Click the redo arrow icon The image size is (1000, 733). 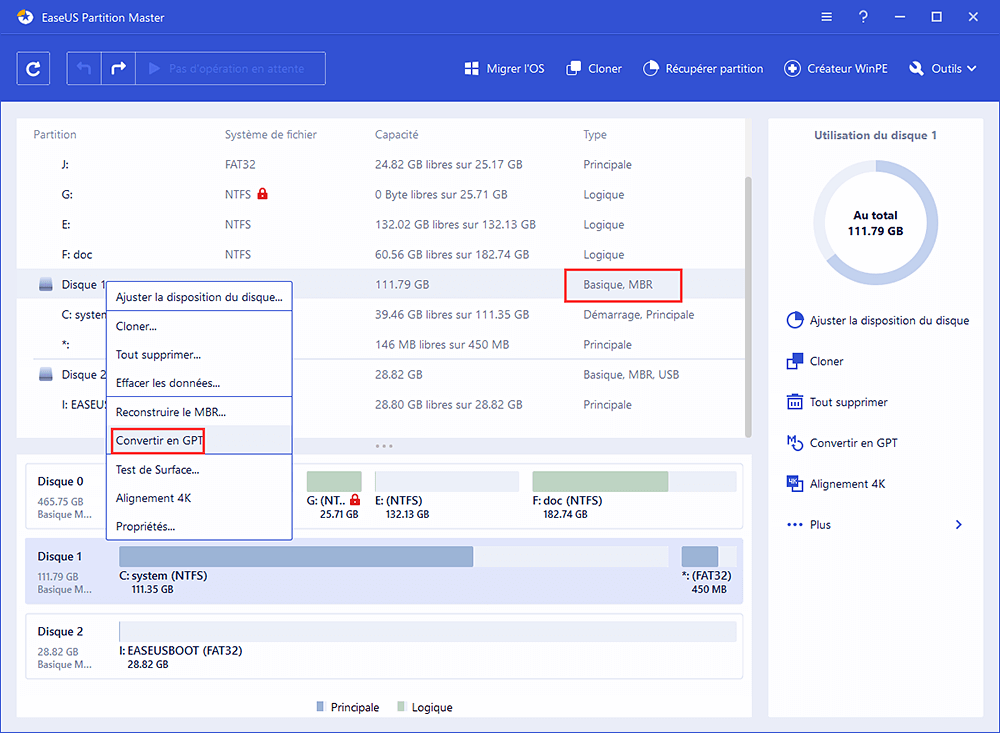[118, 69]
